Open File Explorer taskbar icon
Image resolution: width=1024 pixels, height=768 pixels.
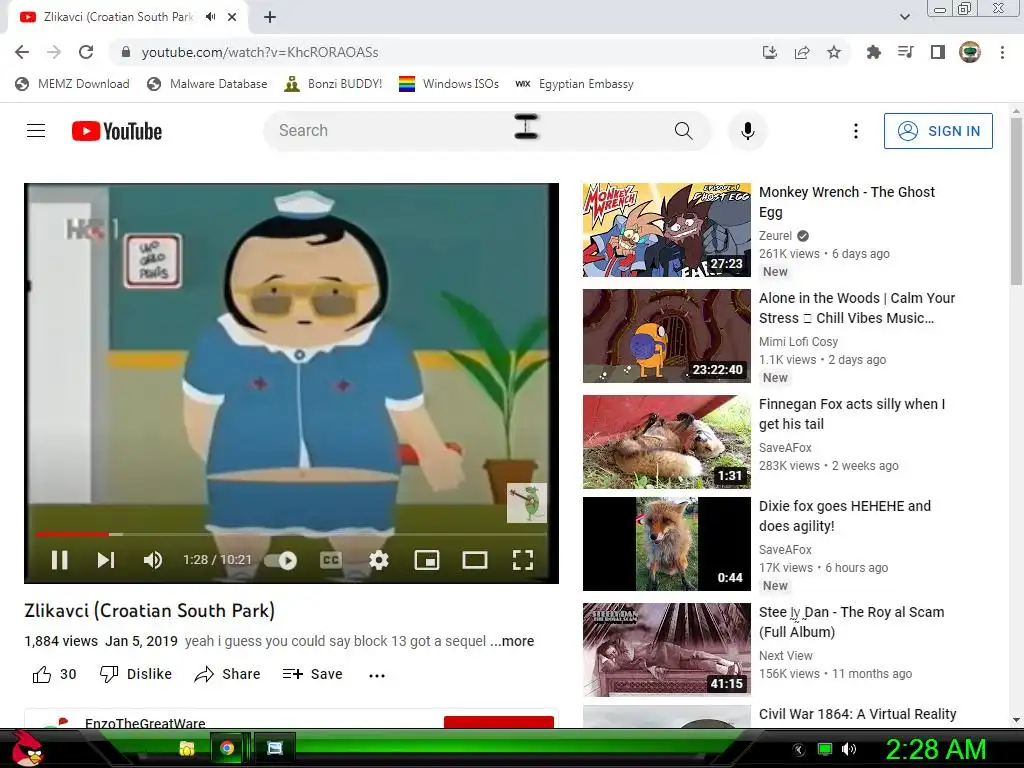[187, 748]
